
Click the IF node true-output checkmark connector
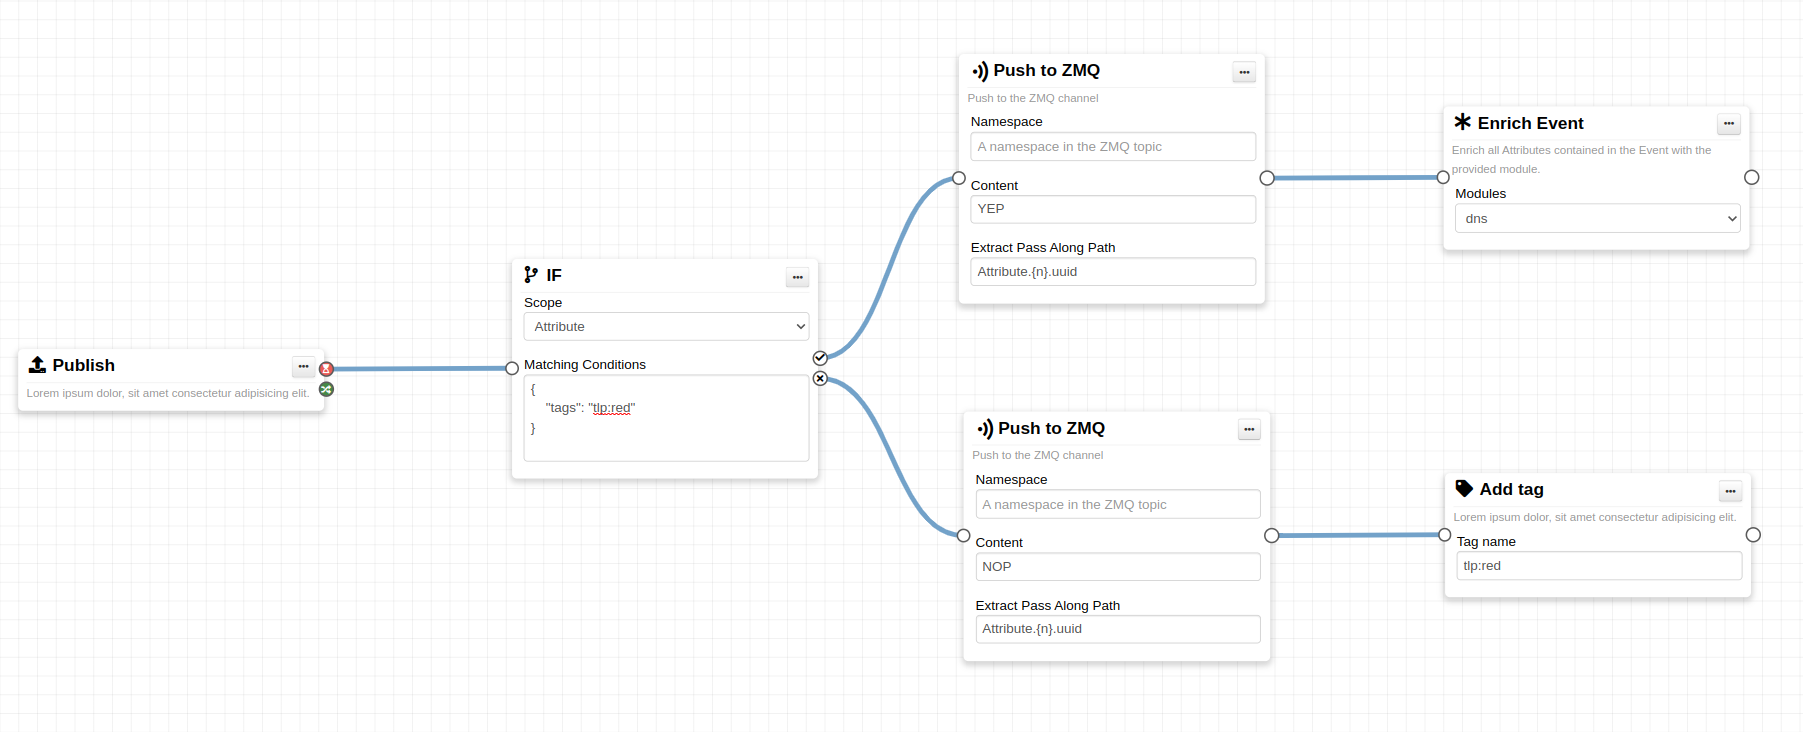tap(820, 358)
